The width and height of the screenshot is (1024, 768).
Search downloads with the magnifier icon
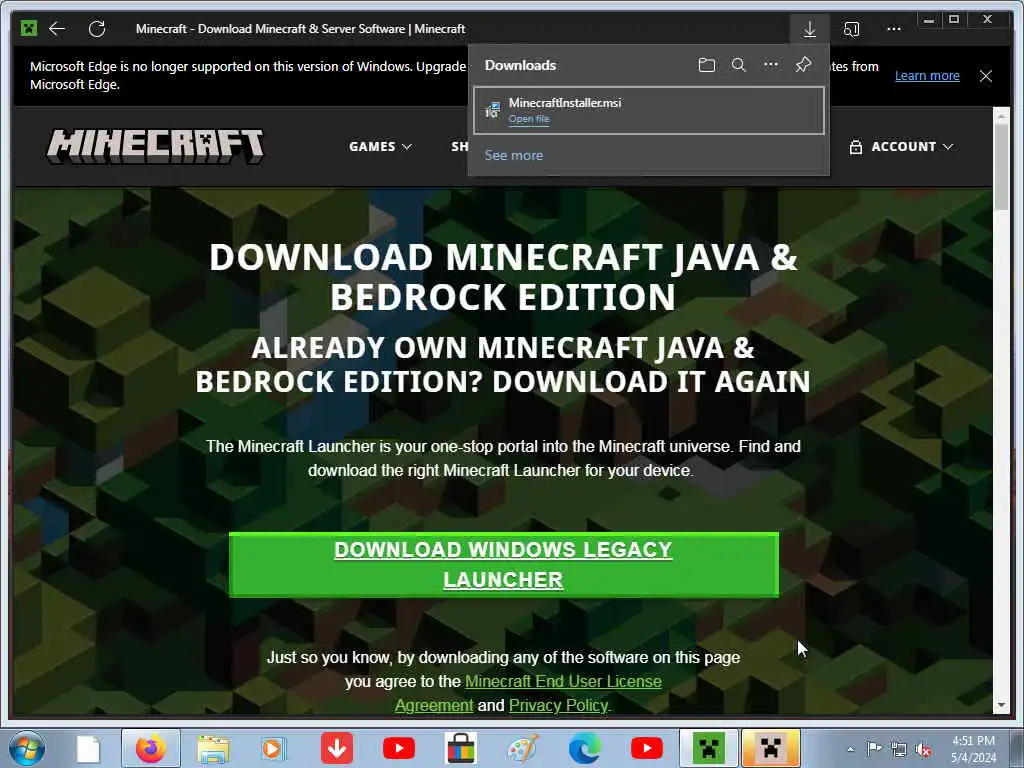[x=739, y=65]
